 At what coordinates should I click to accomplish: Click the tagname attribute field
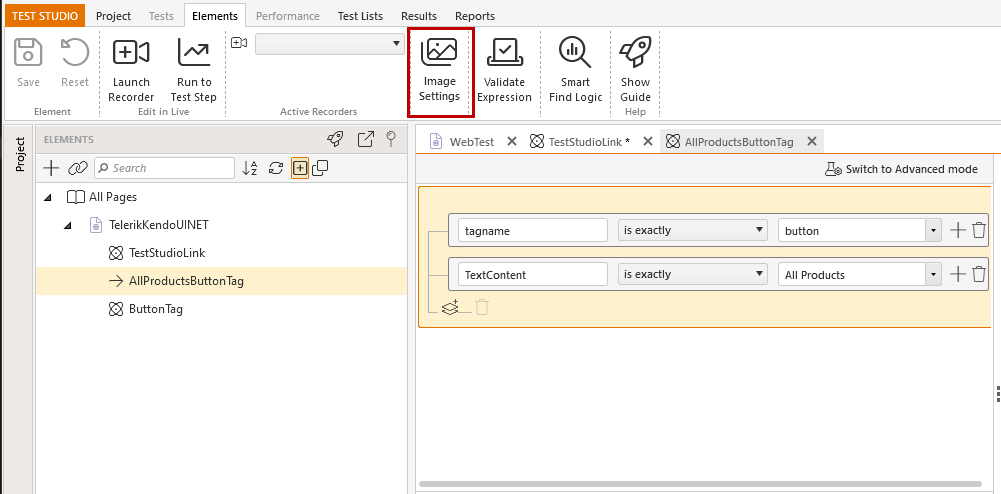pos(533,230)
